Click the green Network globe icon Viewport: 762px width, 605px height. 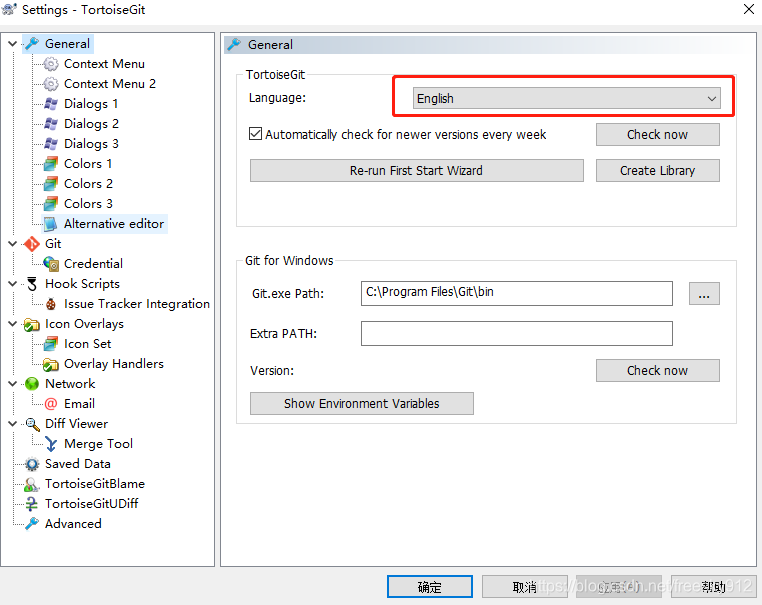pos(32,383)
